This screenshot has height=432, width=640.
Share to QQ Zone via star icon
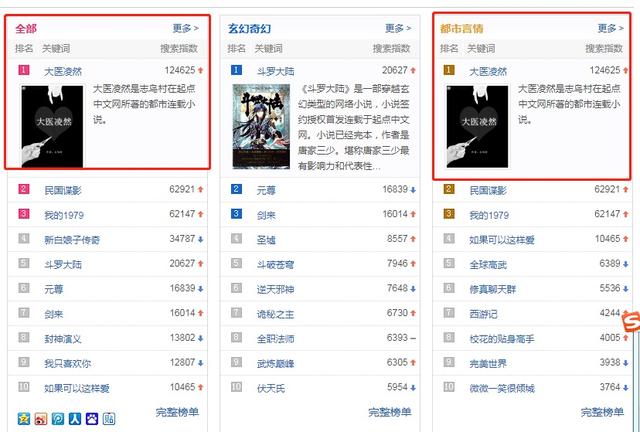pos(24,419)
